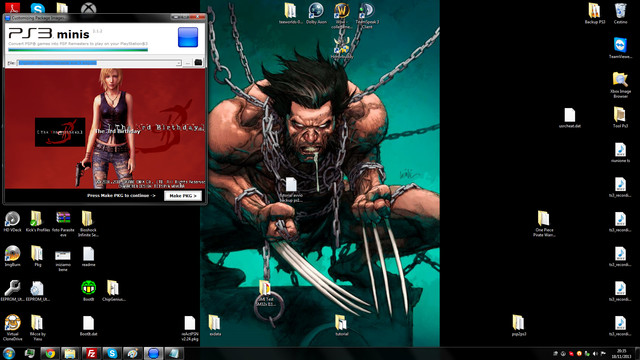The height and width of the screenshot is (360, 640).
Task: Open the Tool Ps3 folder
Action: (x=620, y=118)
